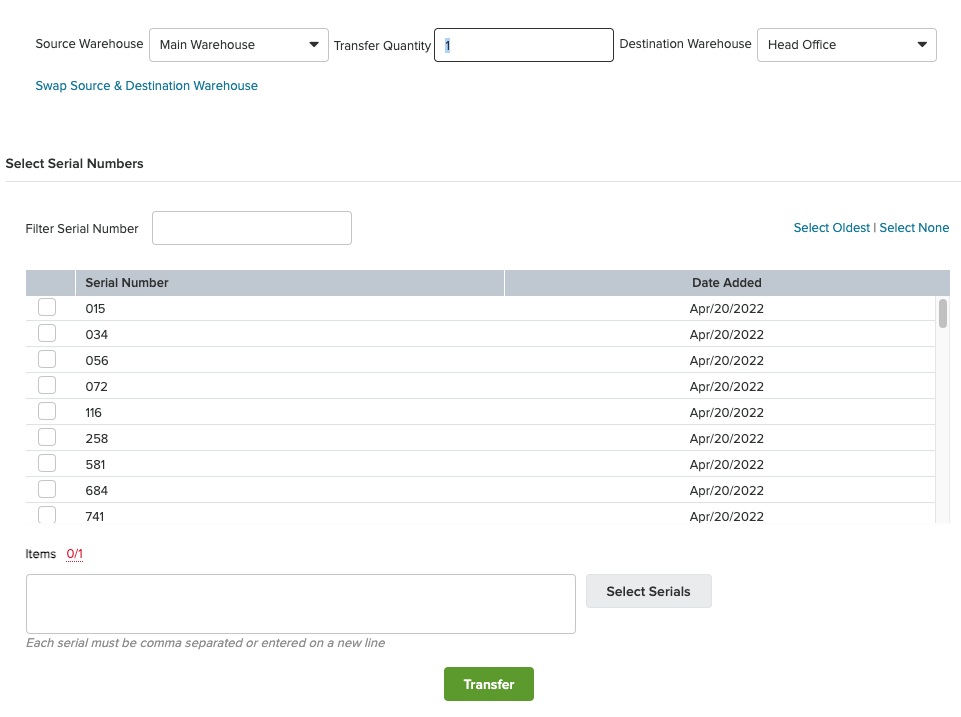Viewport: 961px width, 717px height.
Task: Click the Filter Serial Number box
Action: [252, 228]
